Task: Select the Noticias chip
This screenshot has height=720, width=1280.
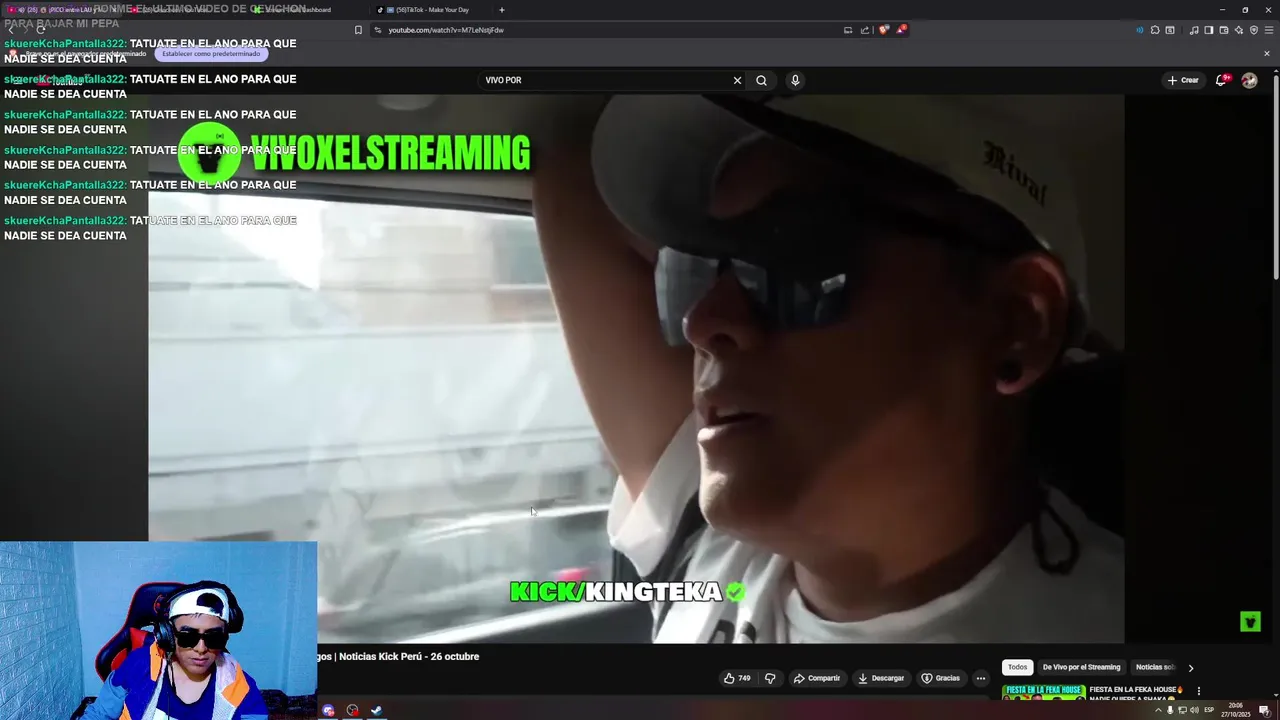Action: pos(1154,667)
